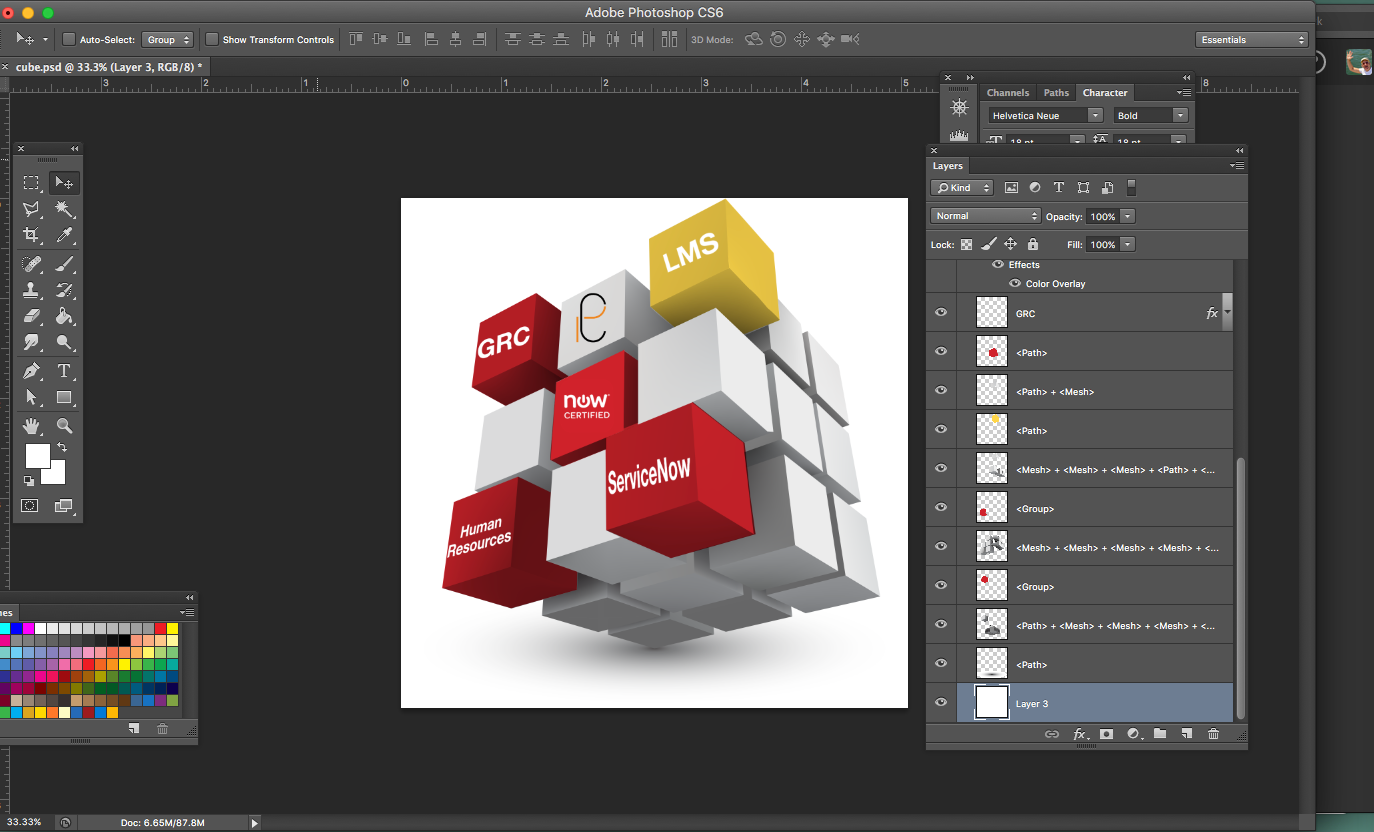
Task: Select the Hand tool
Action: (31, 426)
